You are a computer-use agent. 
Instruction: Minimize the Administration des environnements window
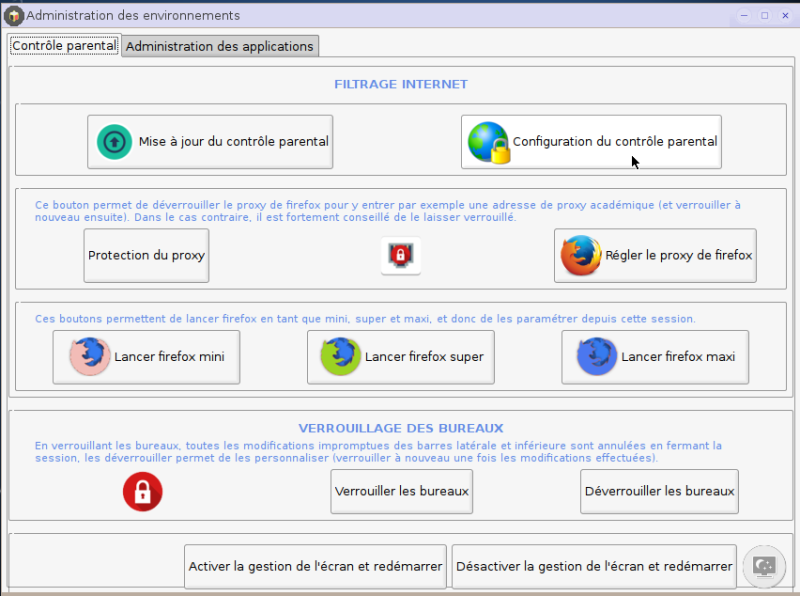click(744, 15)
